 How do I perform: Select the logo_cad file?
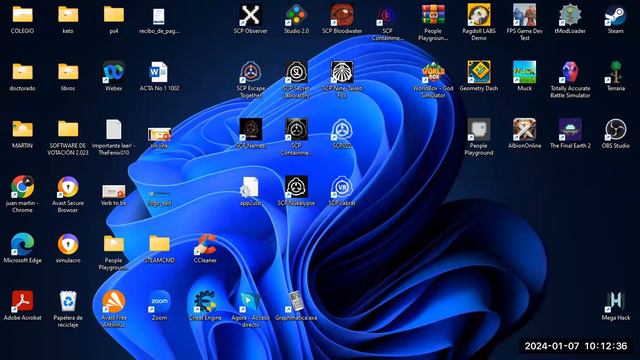click(x=159, y=194)
